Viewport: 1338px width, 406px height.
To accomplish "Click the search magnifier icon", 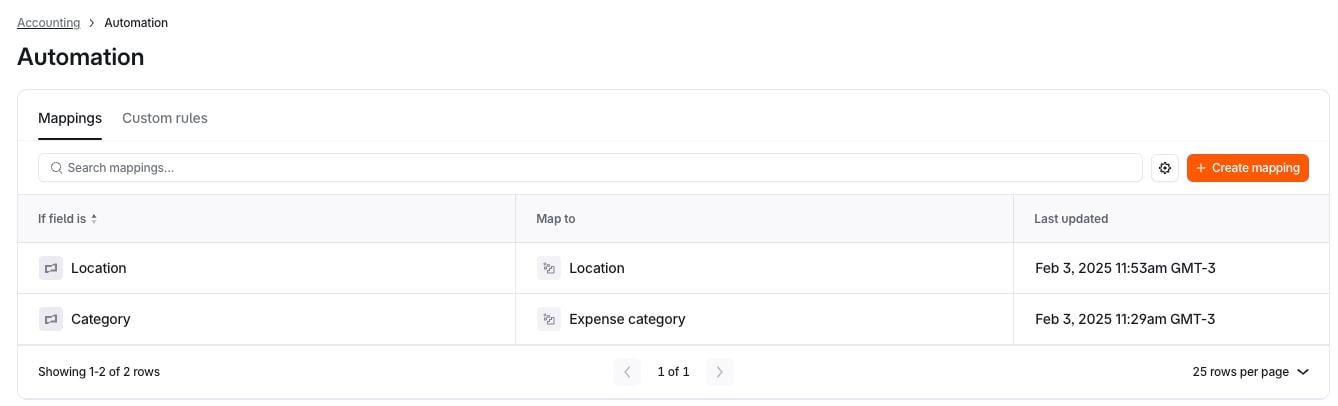I will click(57, 168).
